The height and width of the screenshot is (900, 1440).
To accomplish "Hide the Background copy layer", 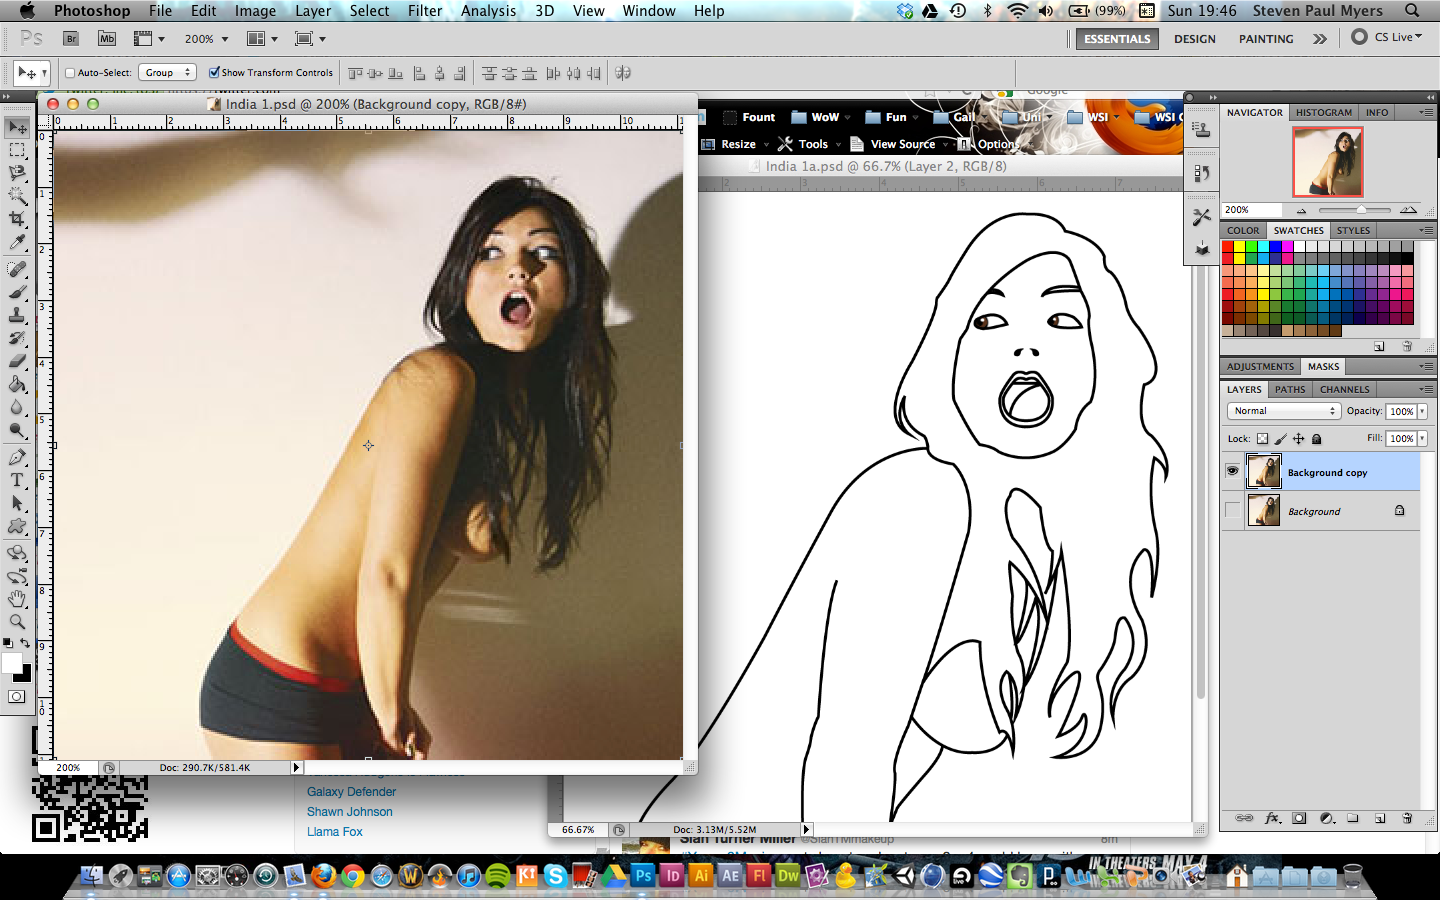I will pos(1232,471).
